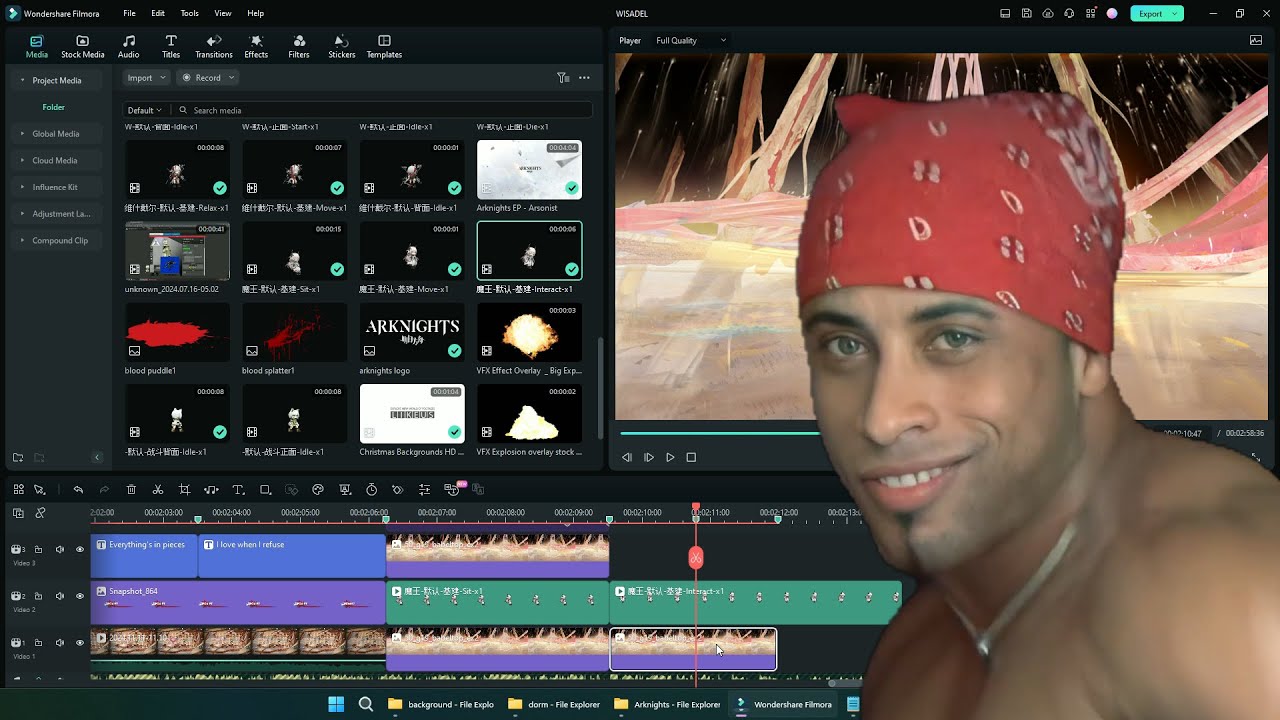Open the cloud upload icon

[1047, 13]
